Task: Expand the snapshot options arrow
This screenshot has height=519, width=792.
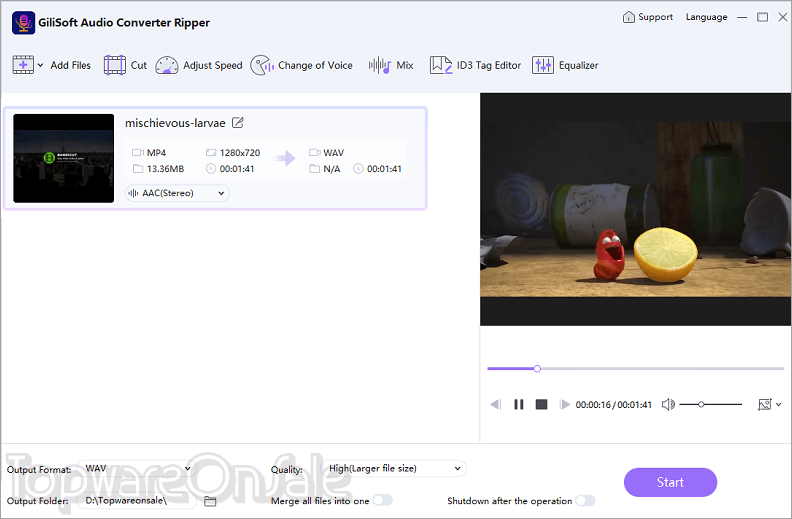Action: point(778,404)
